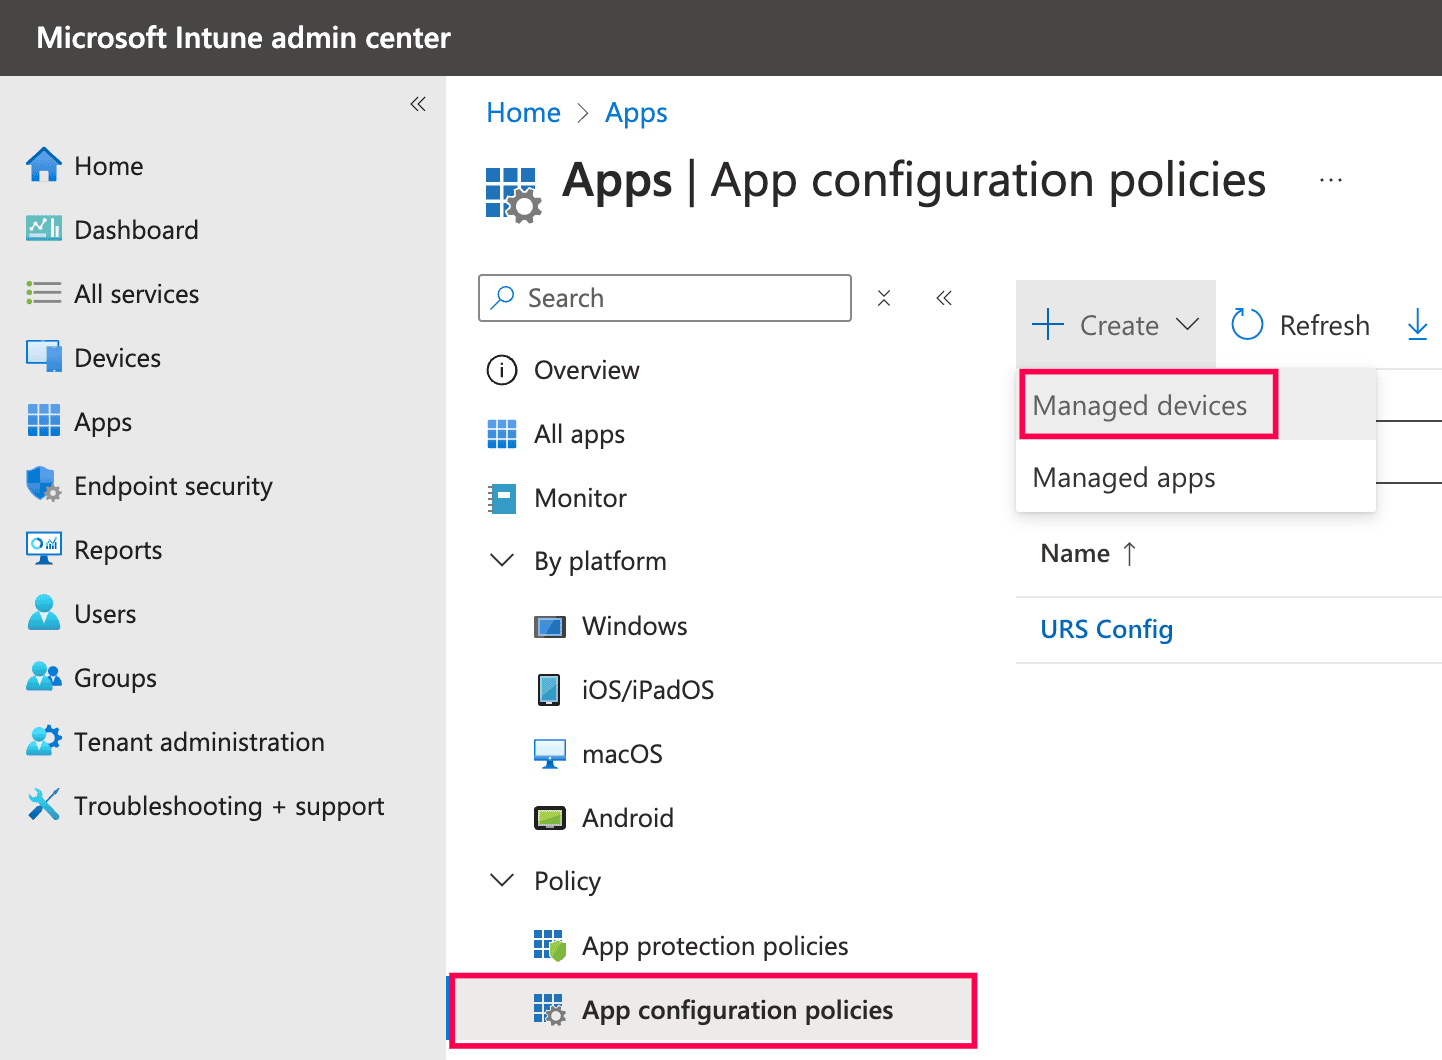Choose Managed apps from Create menu

tap(1123, 478)
